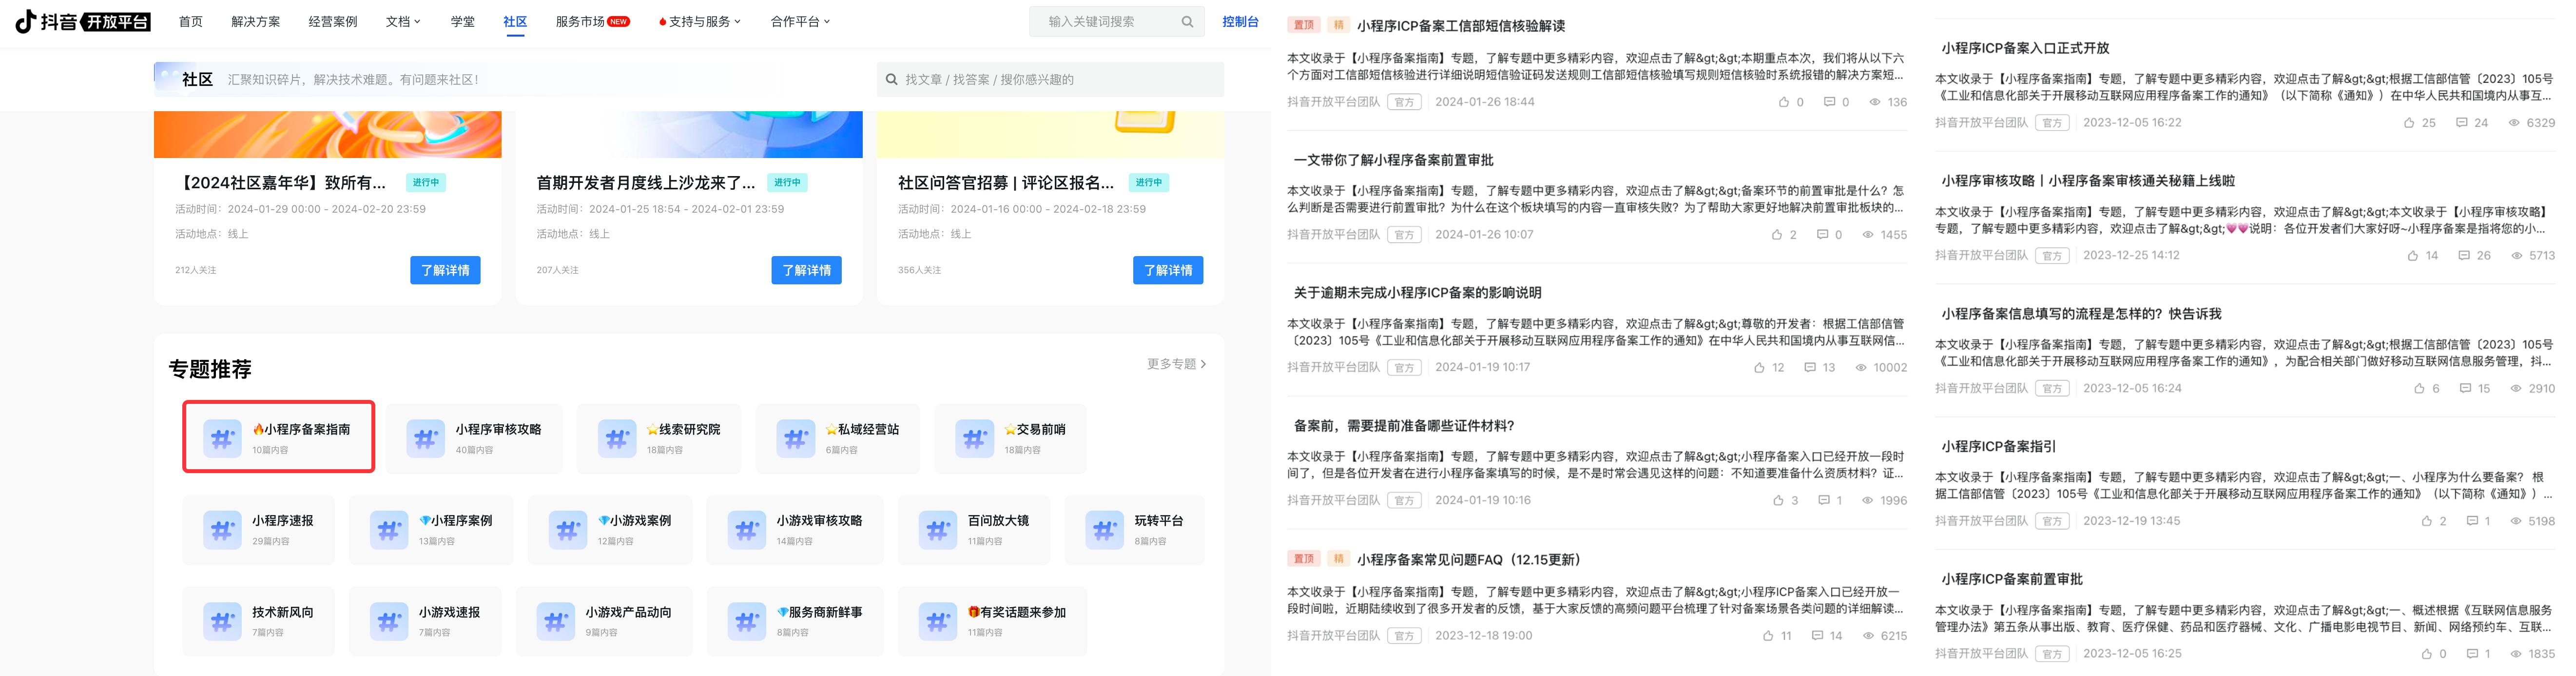Click the Douyin open platform logo
The width and height of the screenshot is (2576, 676).
83,21
